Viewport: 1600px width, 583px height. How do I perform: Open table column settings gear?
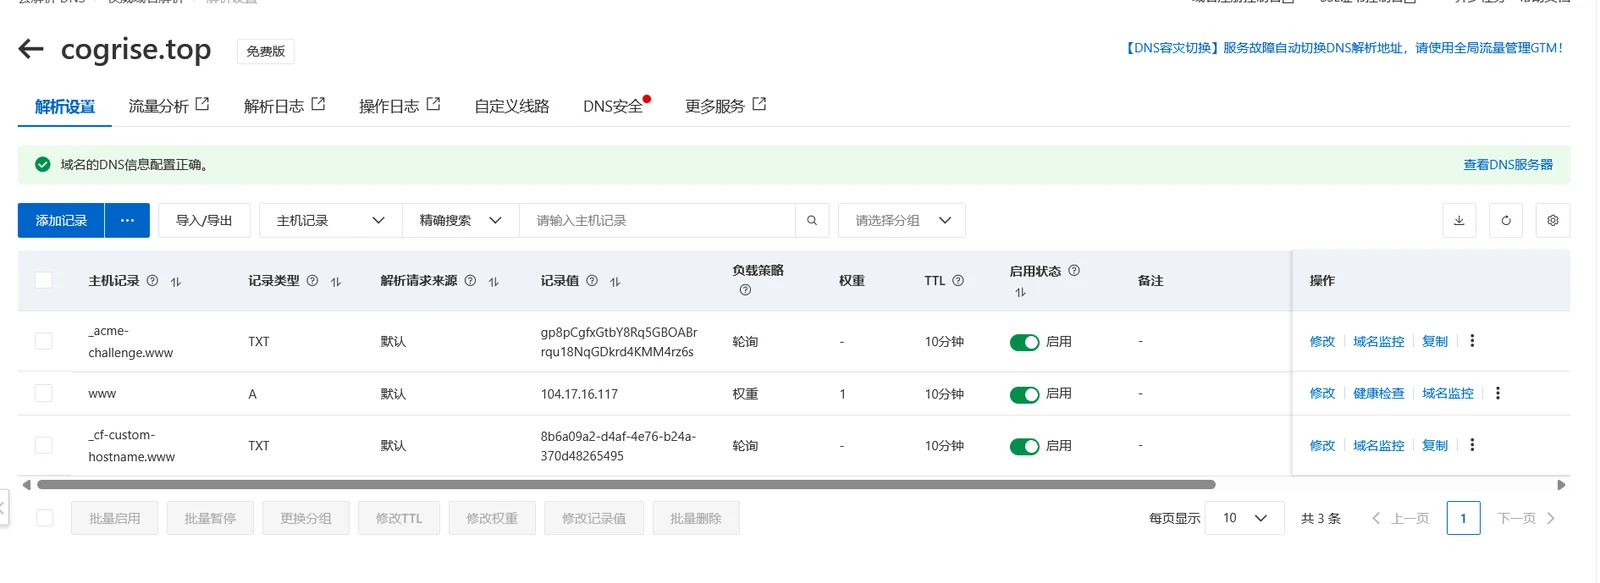coord(1553,221)
